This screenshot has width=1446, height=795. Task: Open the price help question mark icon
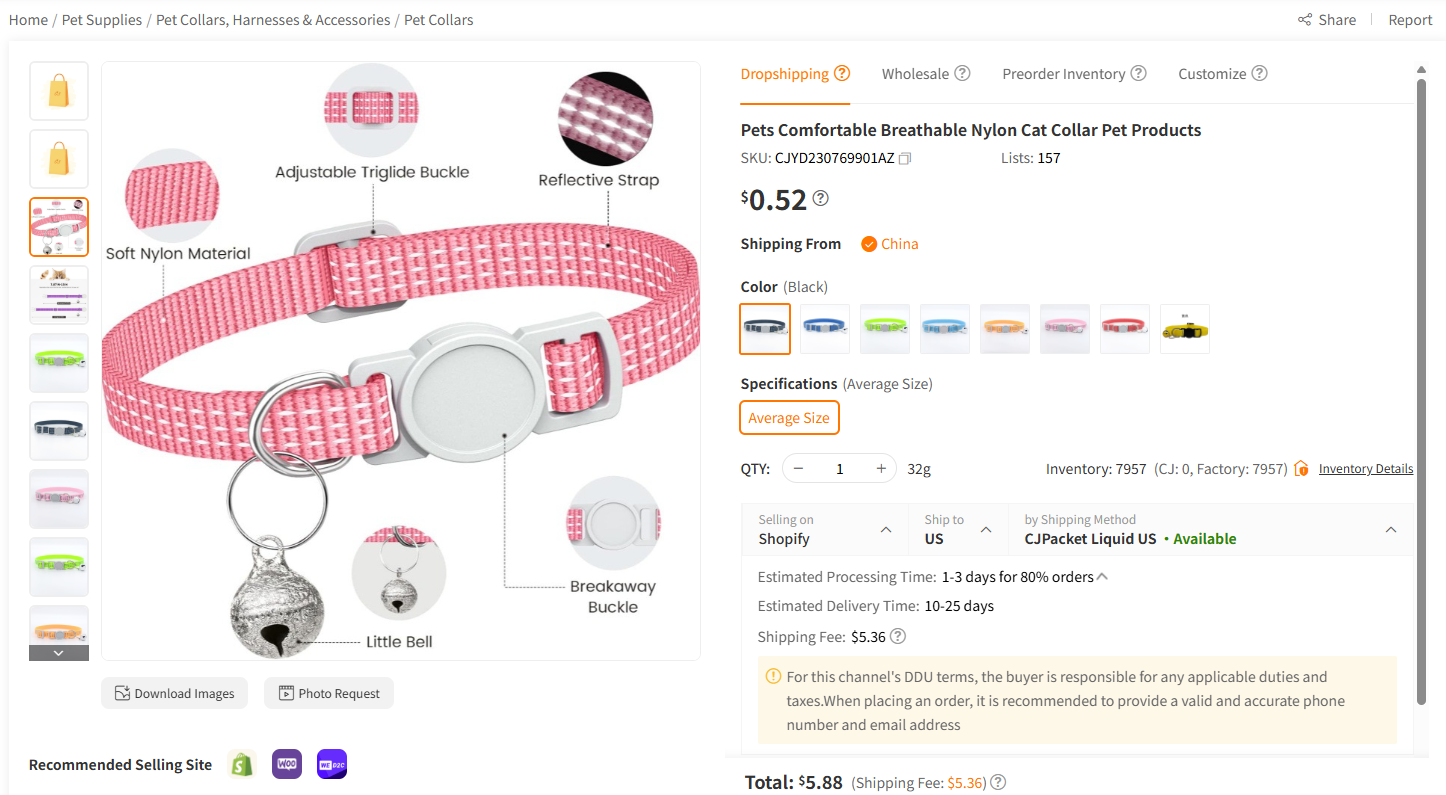click(820, 198)
